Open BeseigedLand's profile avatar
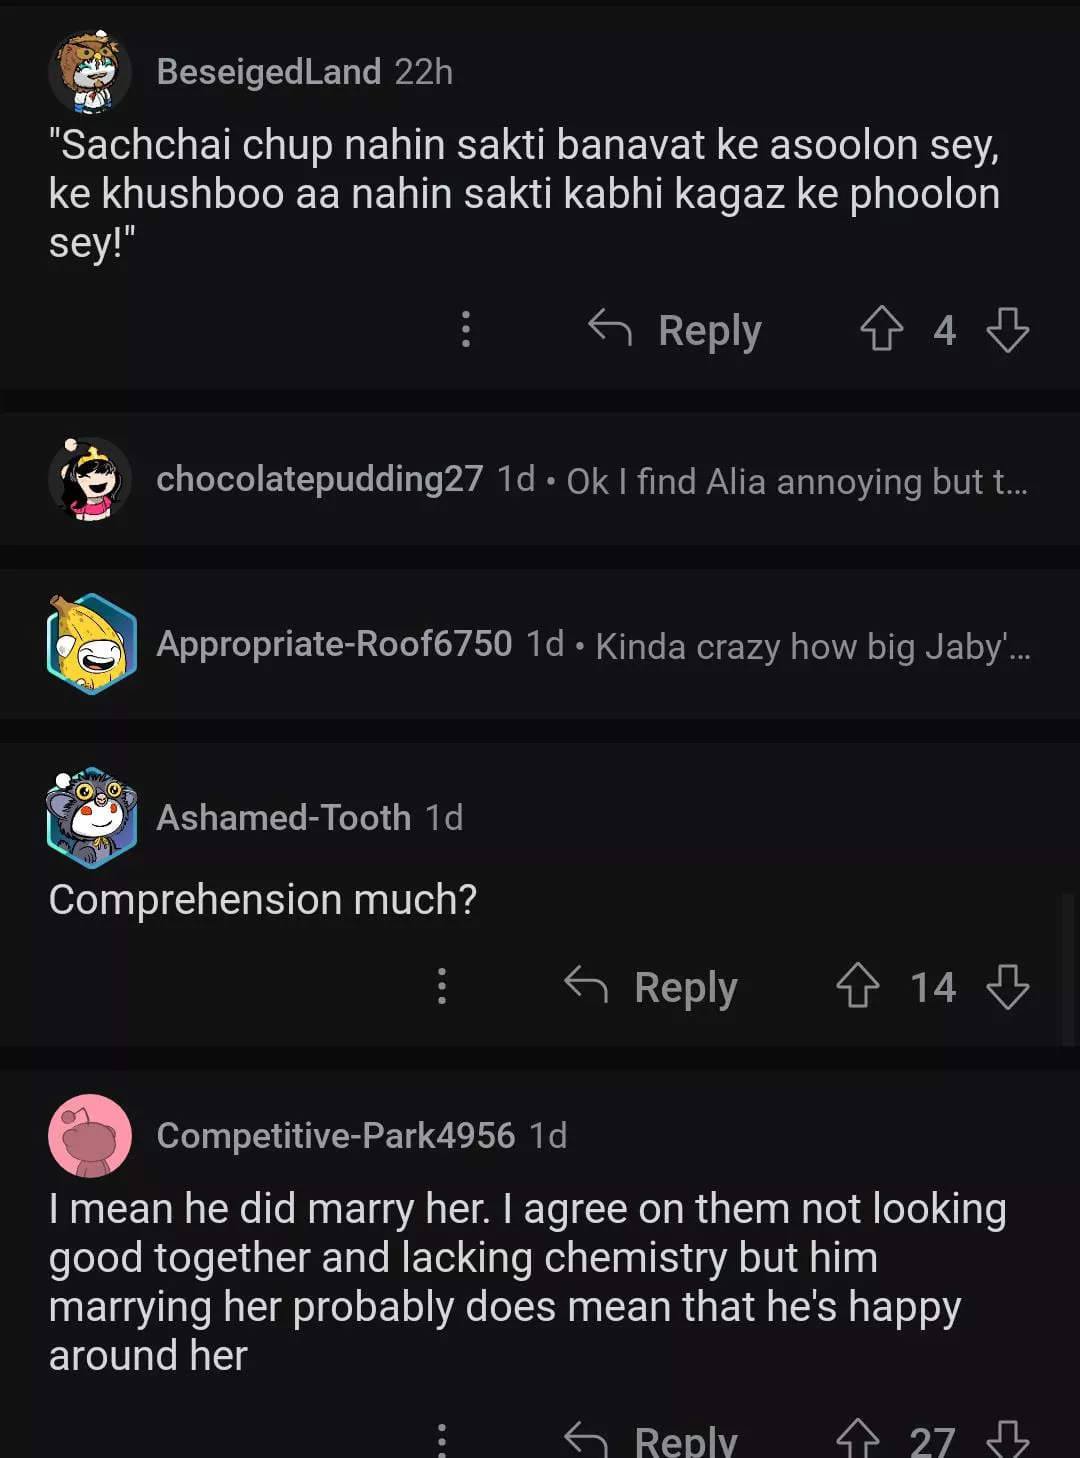 [x=90, y=72]
